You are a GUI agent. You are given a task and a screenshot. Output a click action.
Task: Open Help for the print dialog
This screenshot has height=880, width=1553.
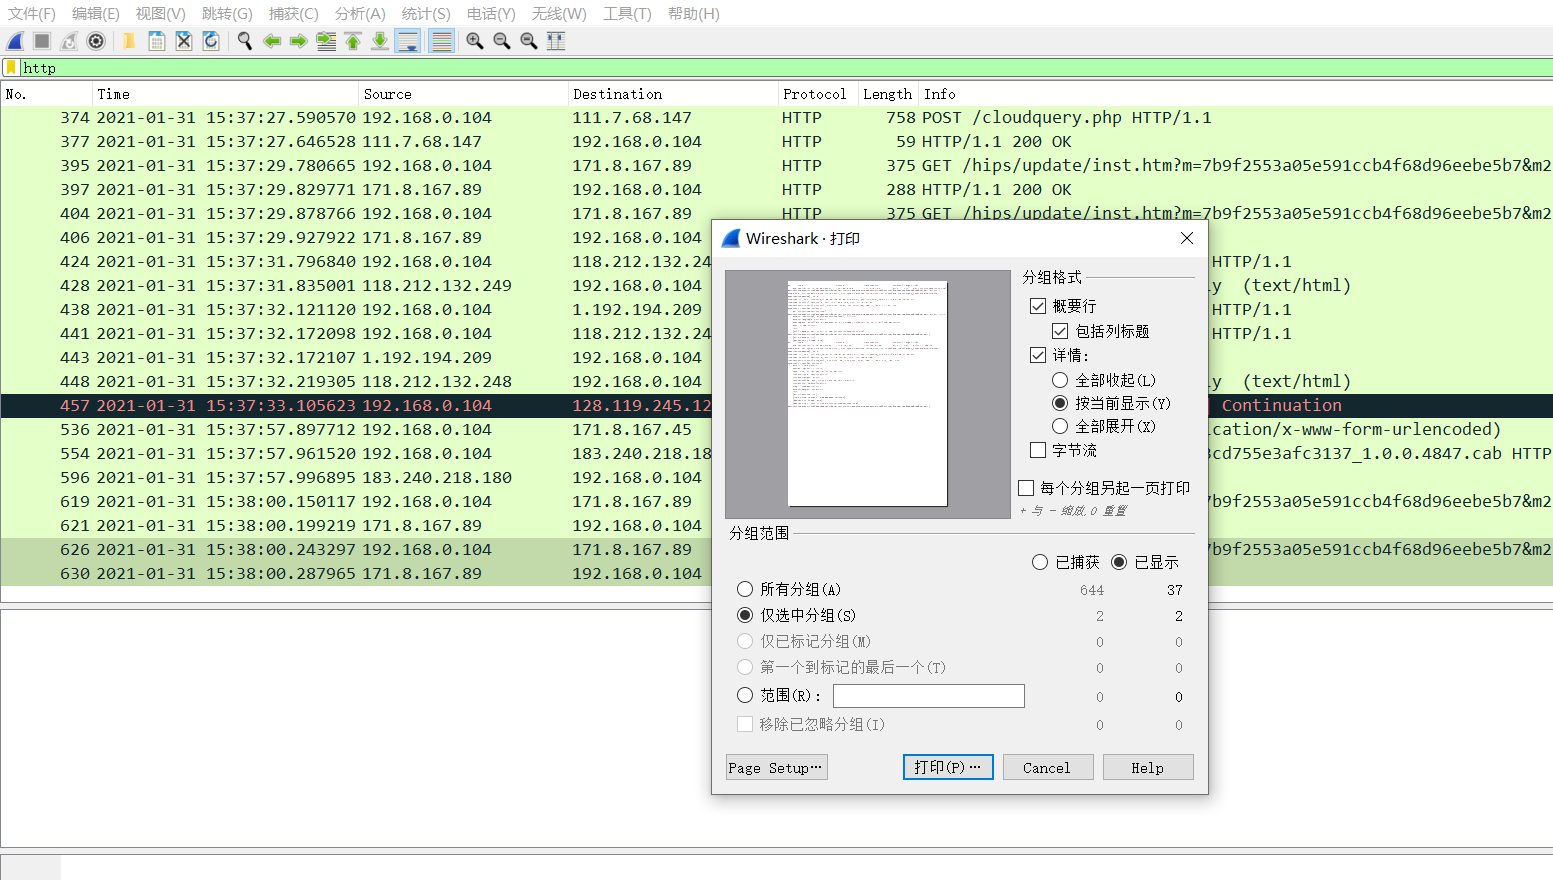(x=1148, y=768)
